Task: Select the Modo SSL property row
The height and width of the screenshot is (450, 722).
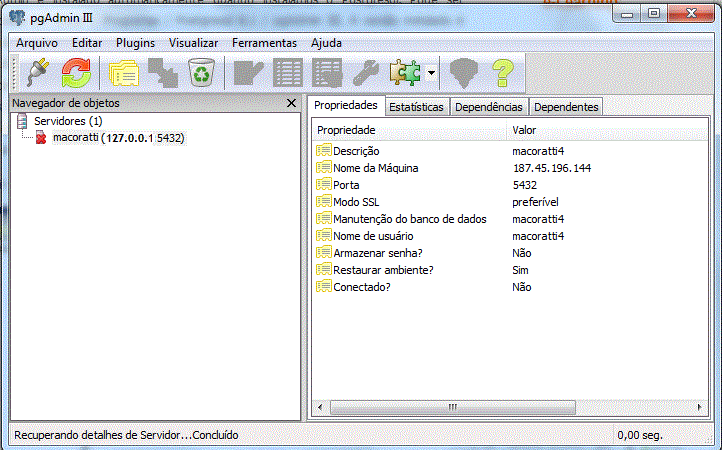Action: click(x=510, y=202)
